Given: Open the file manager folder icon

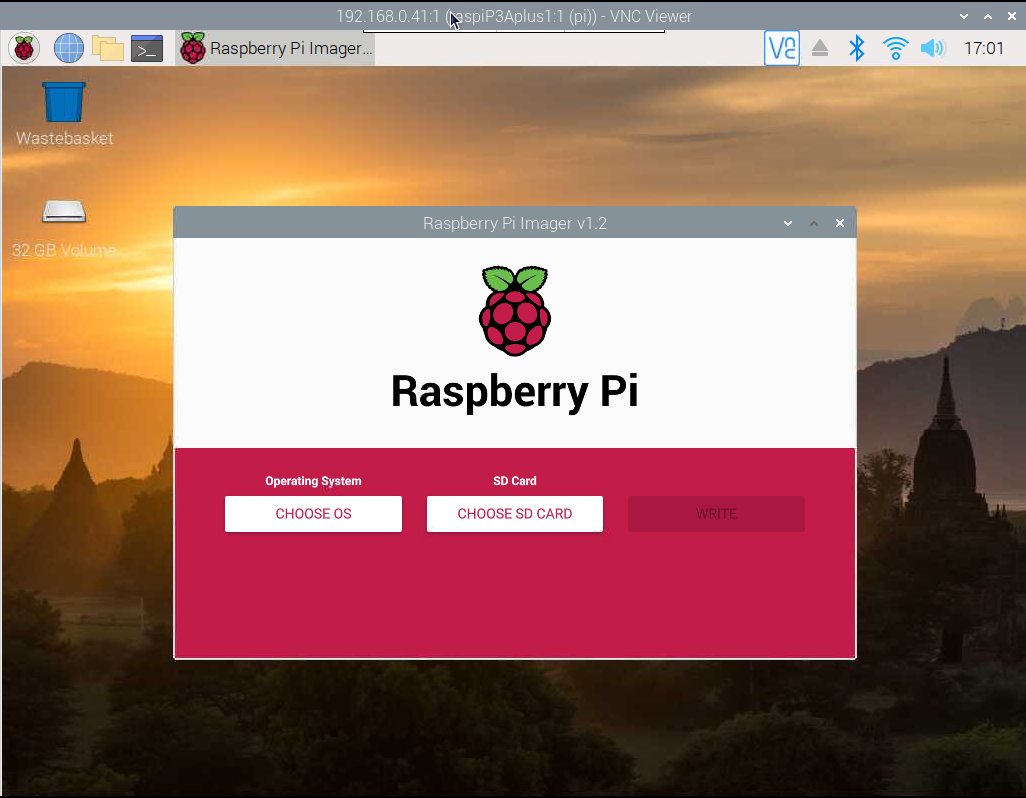Looking at the screenshot, I should (108, 48).
